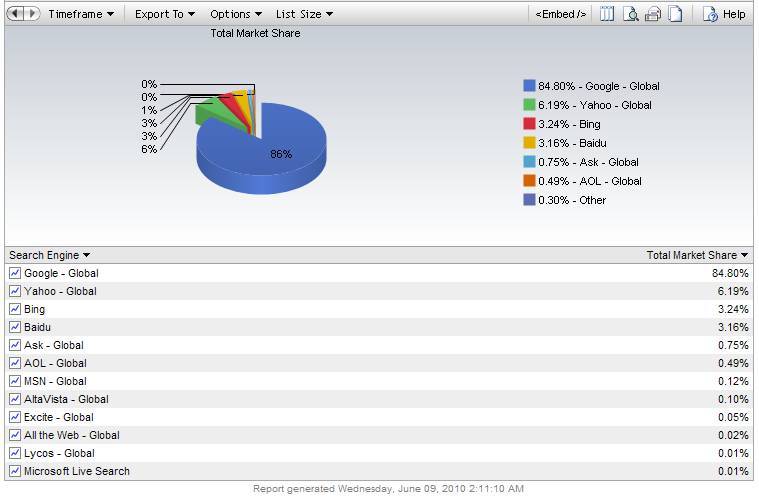The height and width of the screenshot is (498, 759).
Task: Sort by Search Engine column header
Action: pos(49,255)
